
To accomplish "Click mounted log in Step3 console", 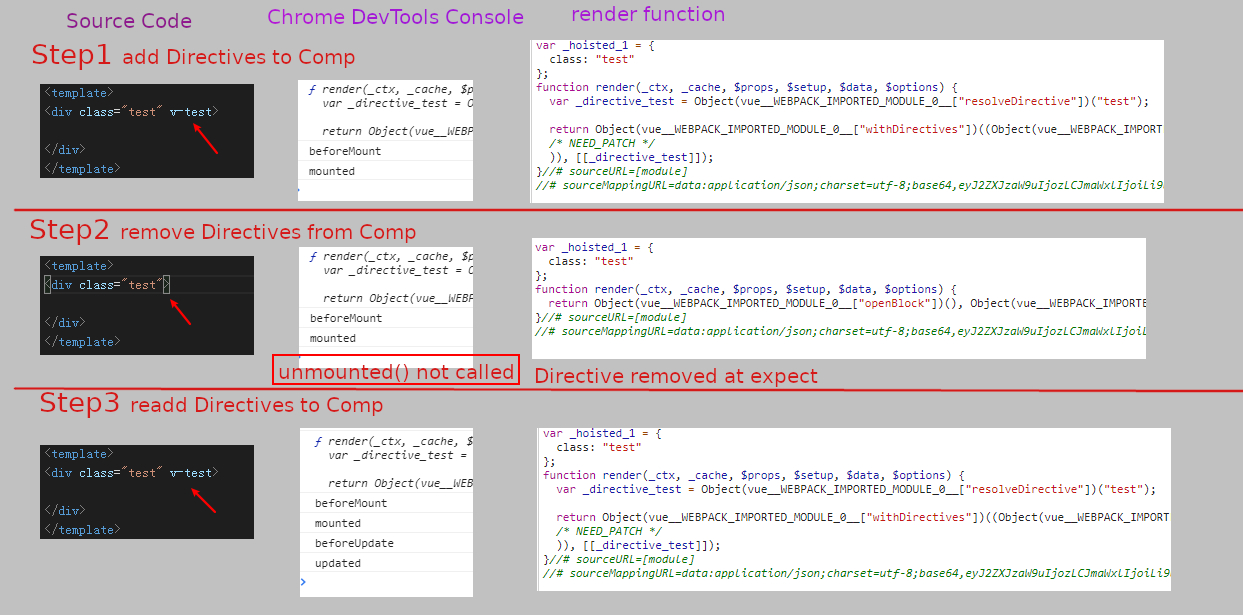I will coord(338,523).
